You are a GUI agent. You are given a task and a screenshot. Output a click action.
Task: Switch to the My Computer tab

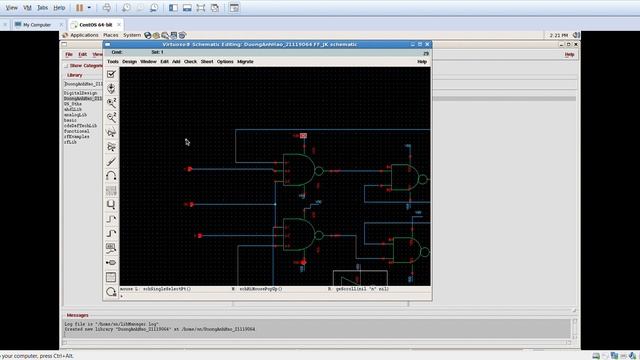point(37,25)
